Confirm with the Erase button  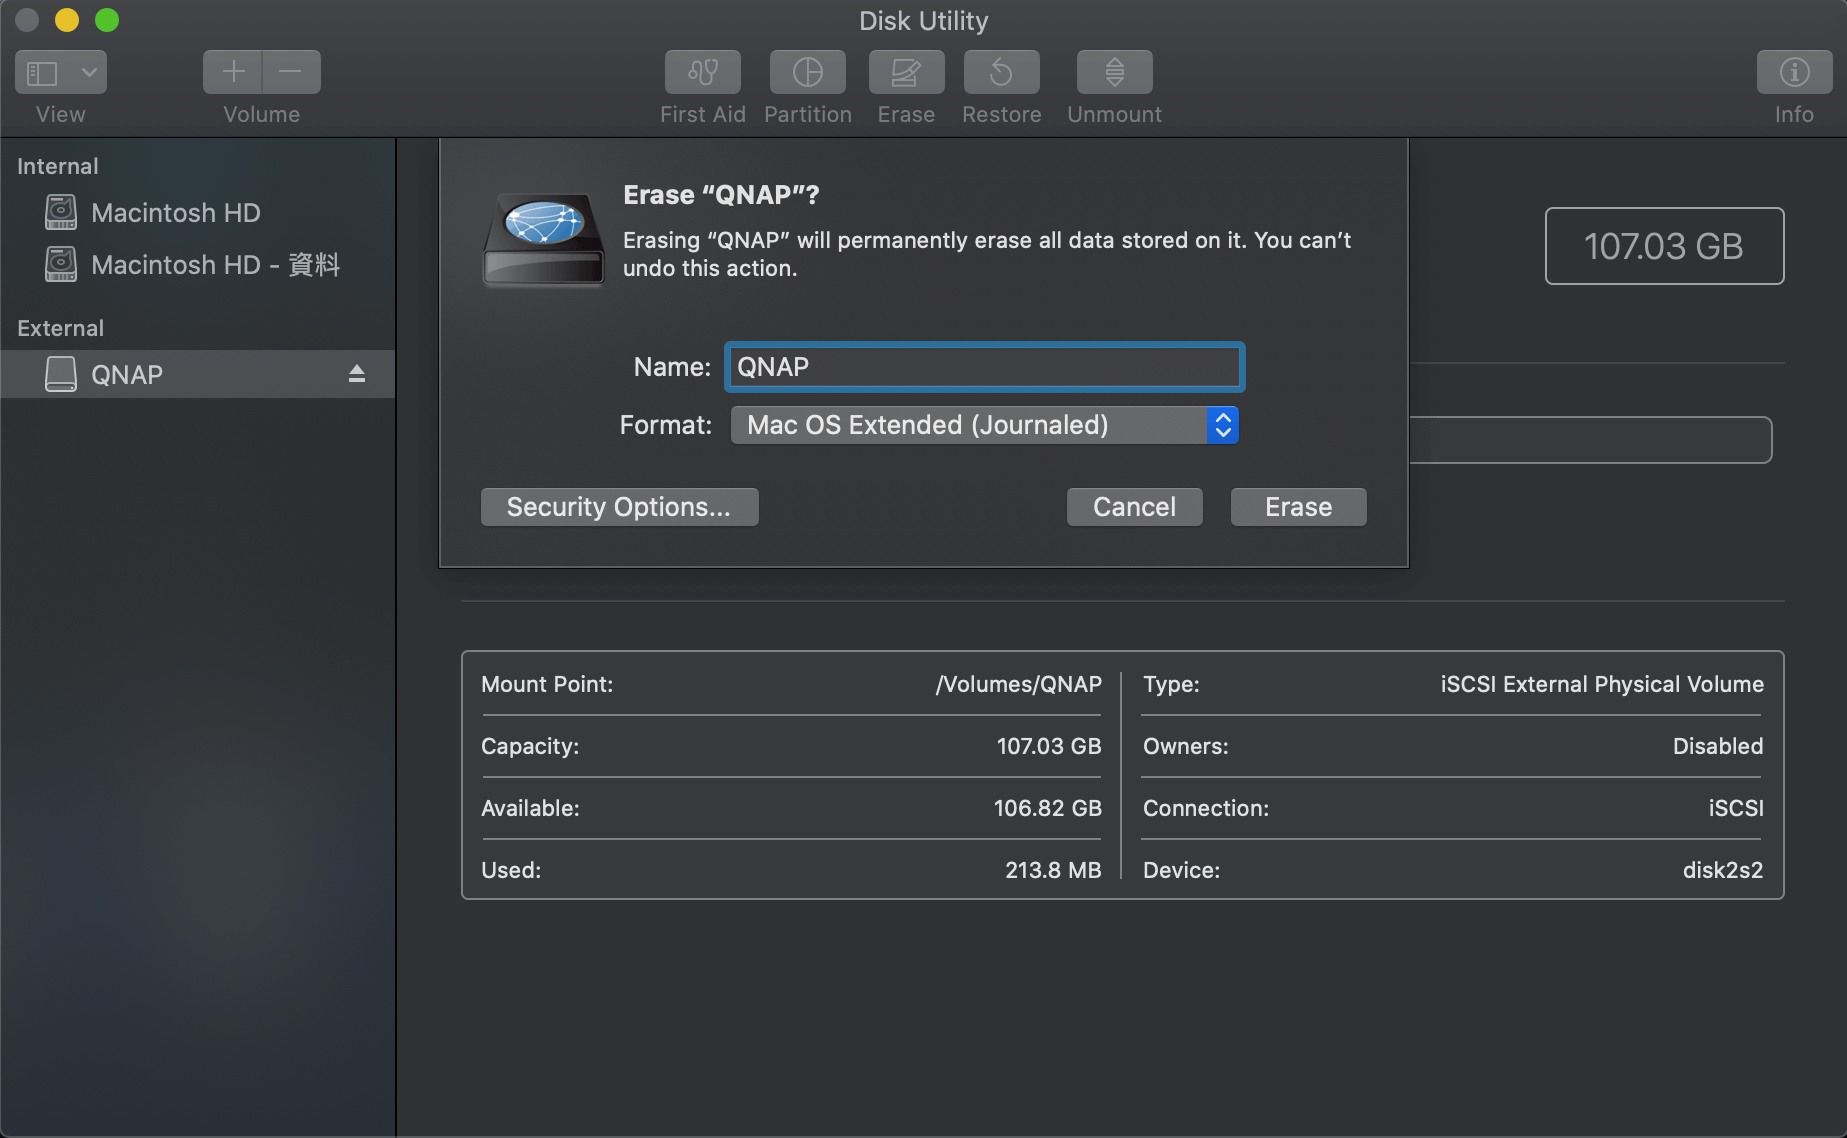click(x=1298, y=507)
